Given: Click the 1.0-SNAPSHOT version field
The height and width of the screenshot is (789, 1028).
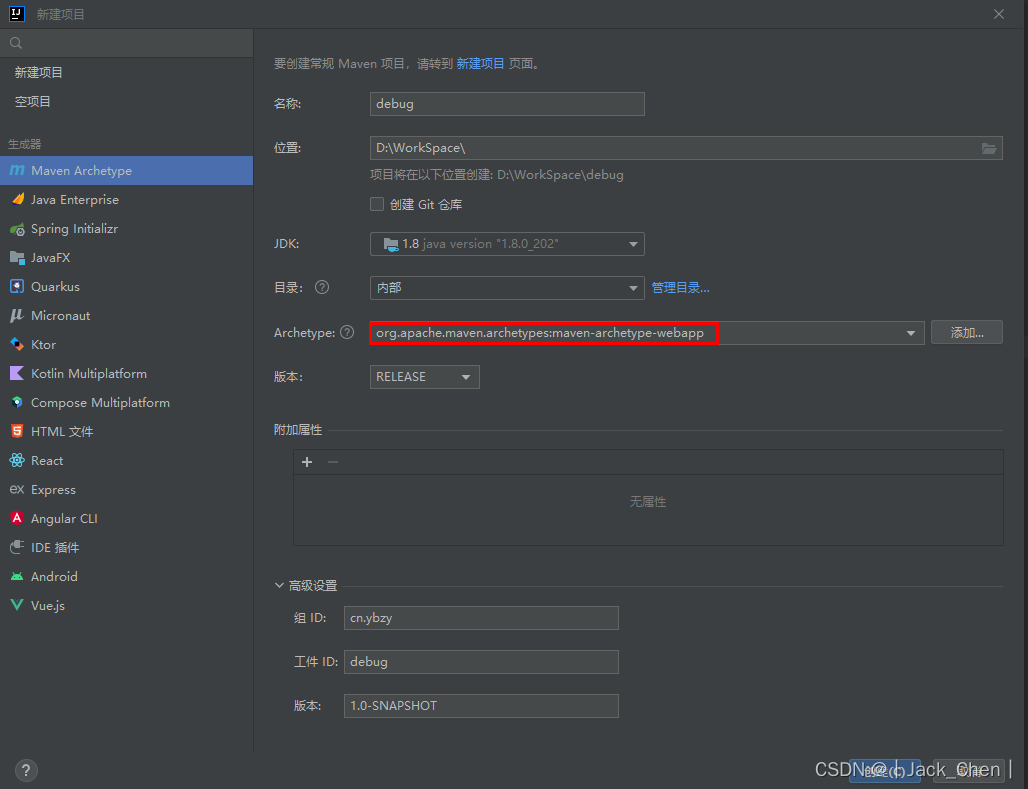Looking at the screenshot, I should (x=481, y=706).
